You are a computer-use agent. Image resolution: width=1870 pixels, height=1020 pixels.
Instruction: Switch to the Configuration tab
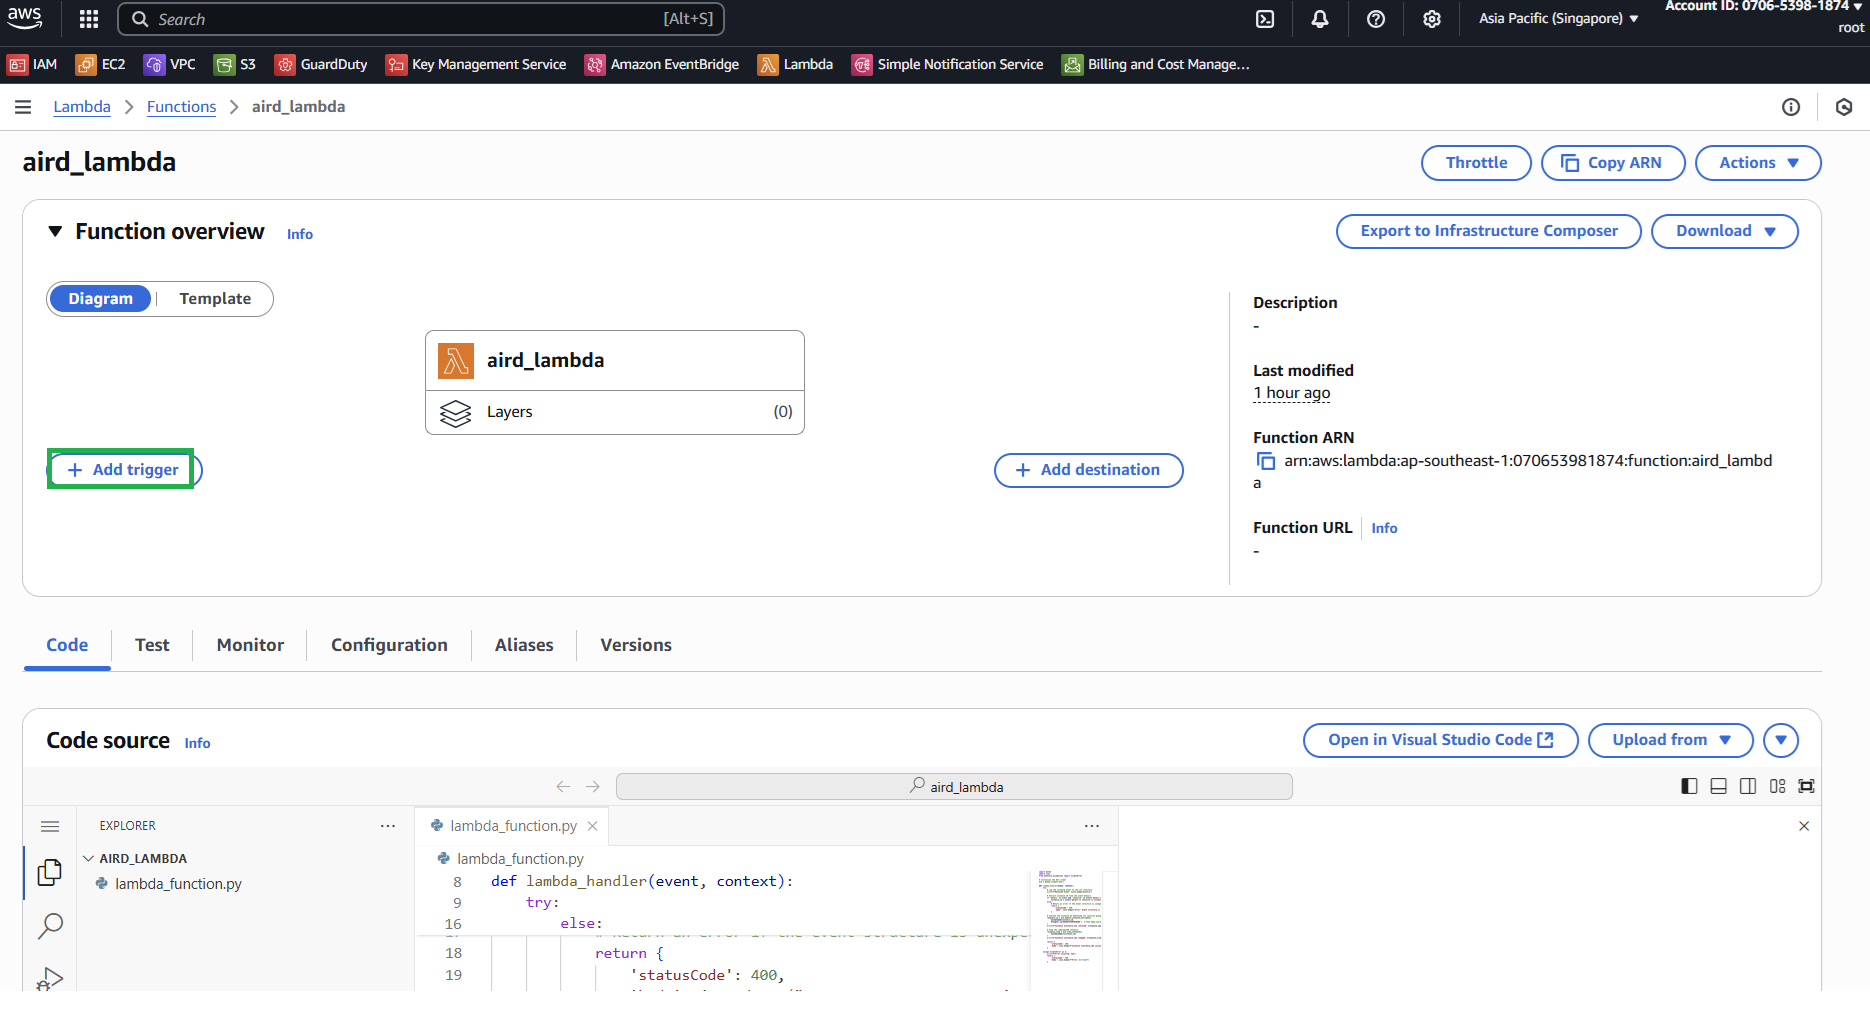click(389, 645)
